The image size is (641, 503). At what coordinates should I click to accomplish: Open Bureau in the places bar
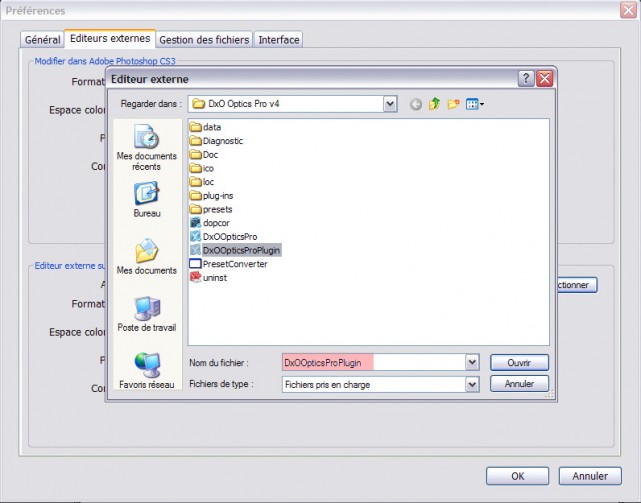pos(146,200)
